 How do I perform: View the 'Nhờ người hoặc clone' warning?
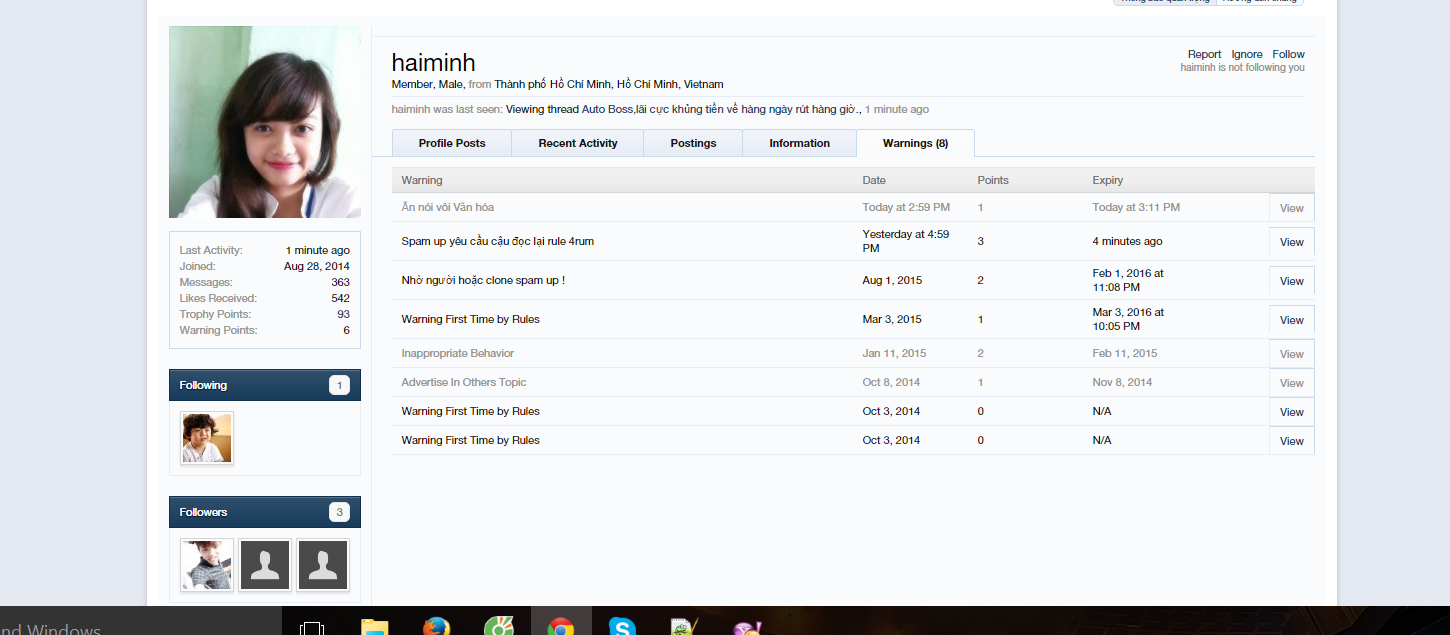(x=1291, y=281)
